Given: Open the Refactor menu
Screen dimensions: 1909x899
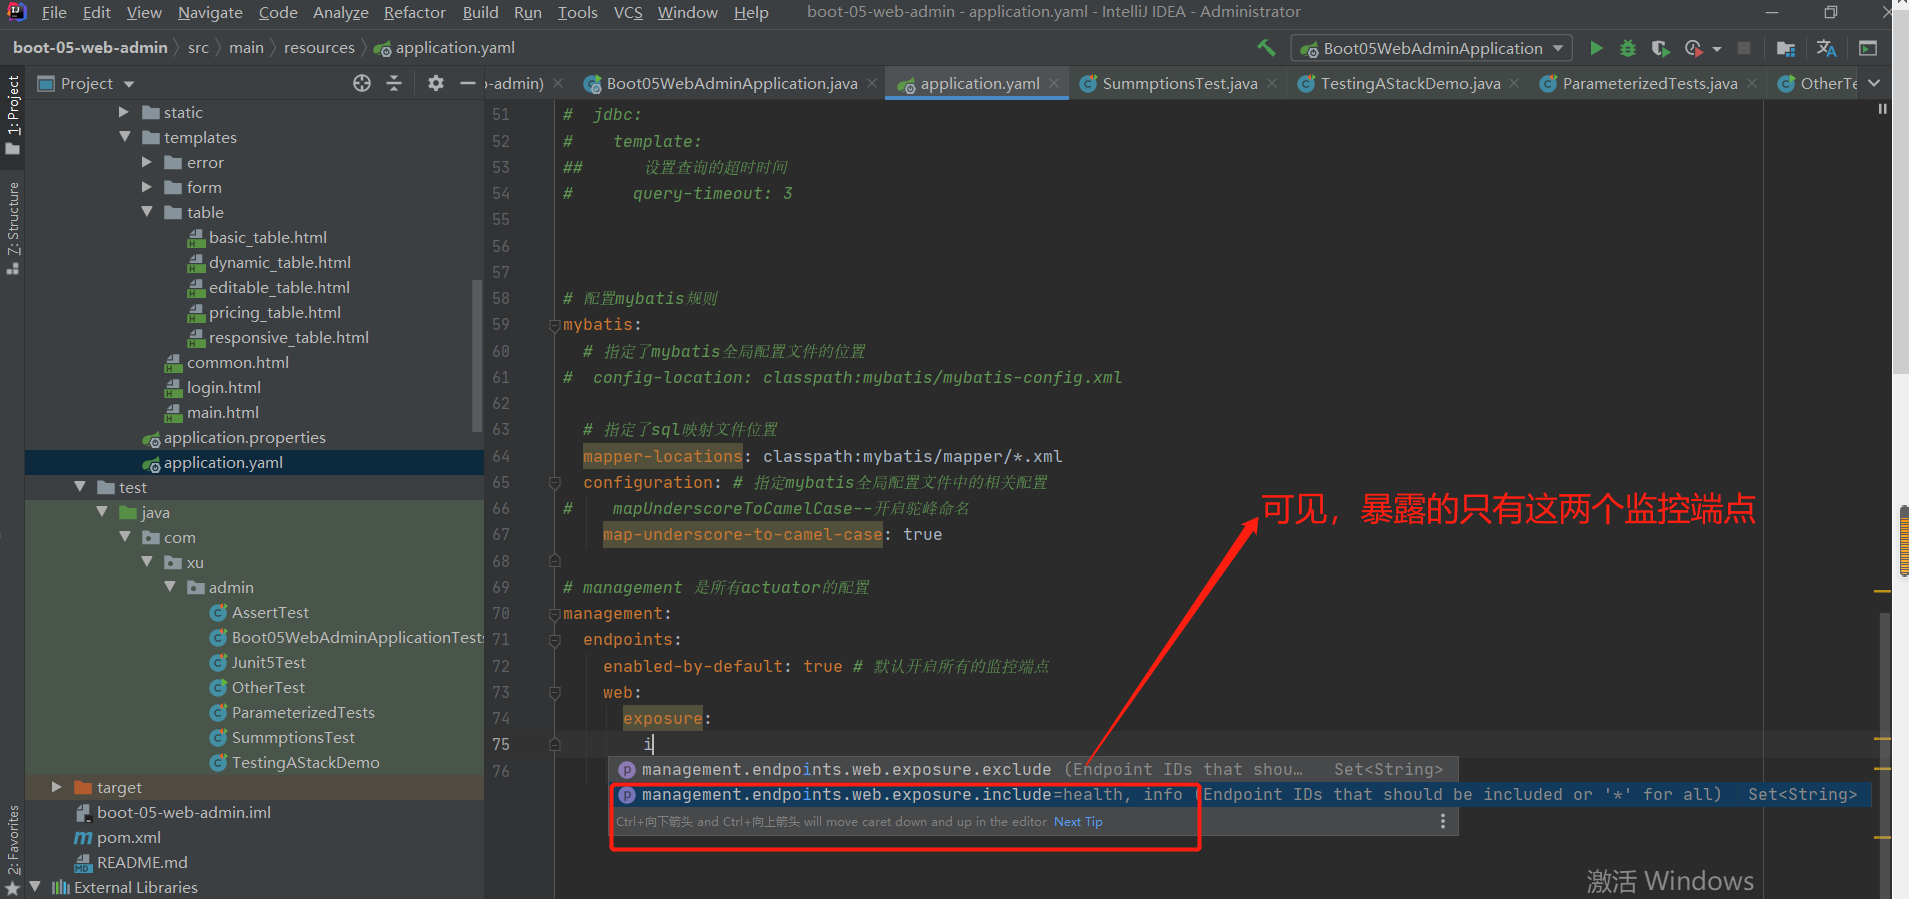Looking at the screenshot, I should (414, 12).
